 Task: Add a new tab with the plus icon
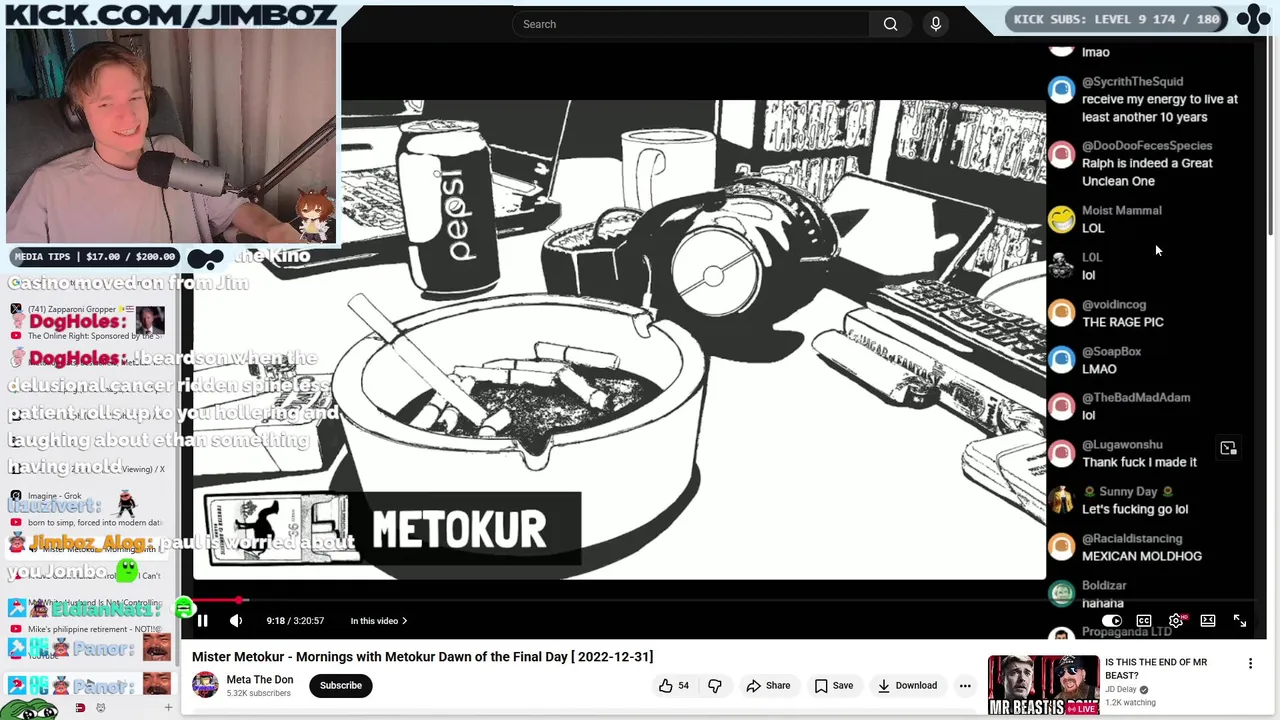[x=168, y=708]
